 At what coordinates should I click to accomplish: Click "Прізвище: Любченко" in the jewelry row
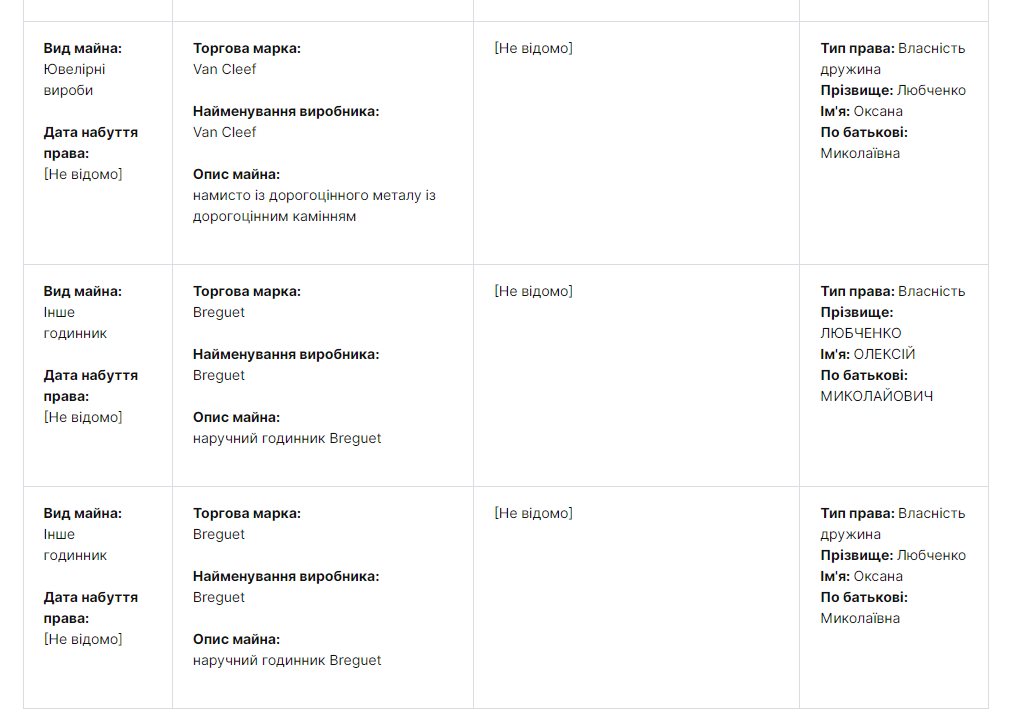pyautogui.click(x=893, y=90)
